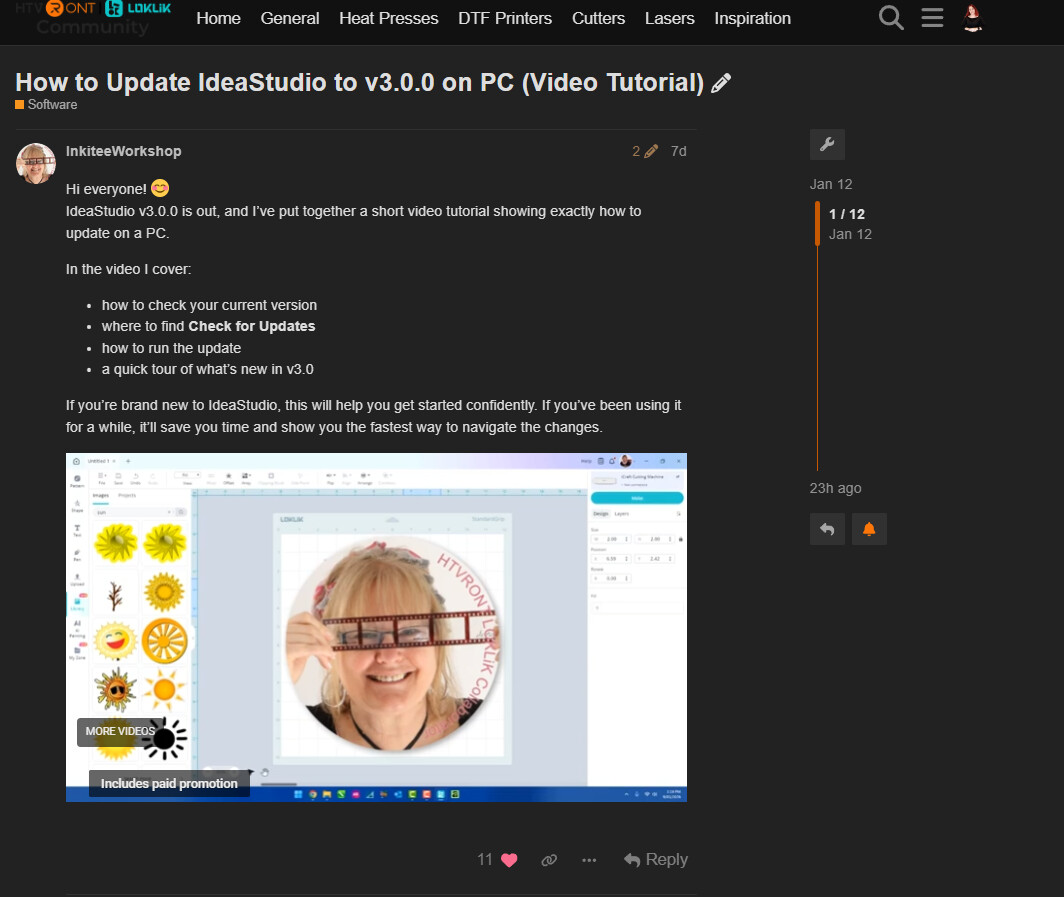Like the post with heart icon
1064x897 pixels.
point(509,860)
